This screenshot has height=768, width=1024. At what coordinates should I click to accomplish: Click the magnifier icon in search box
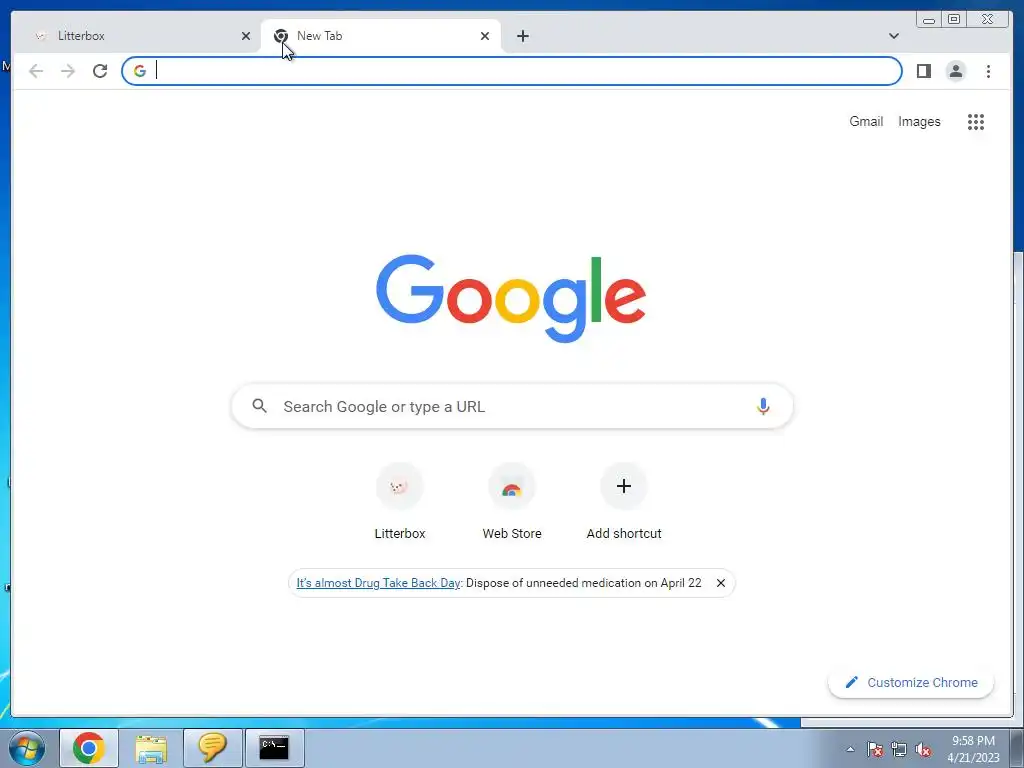pos(259,406)
